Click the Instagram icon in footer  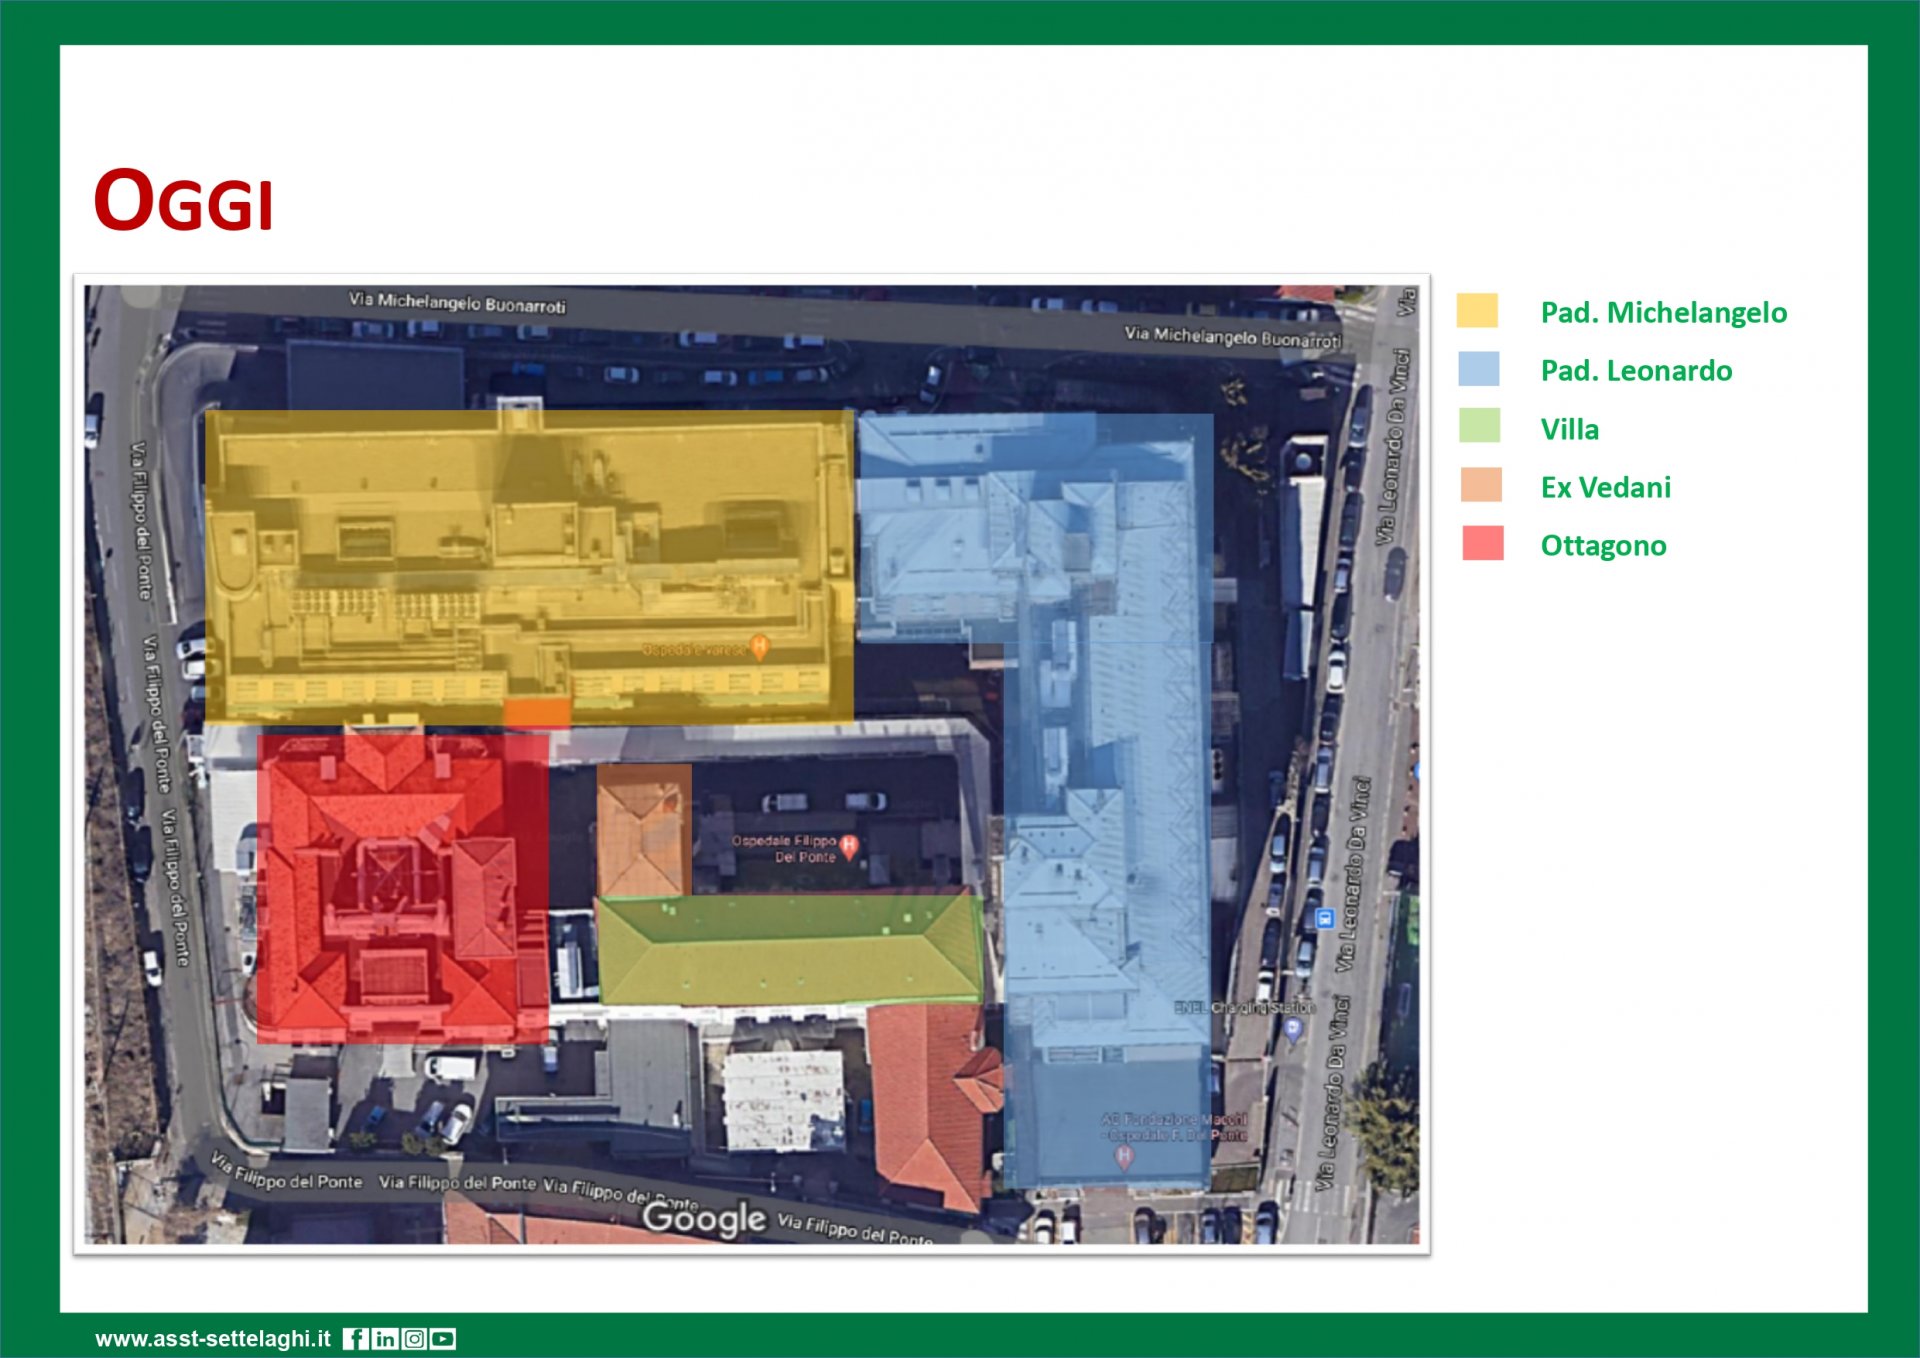[x=414, y=1339]
